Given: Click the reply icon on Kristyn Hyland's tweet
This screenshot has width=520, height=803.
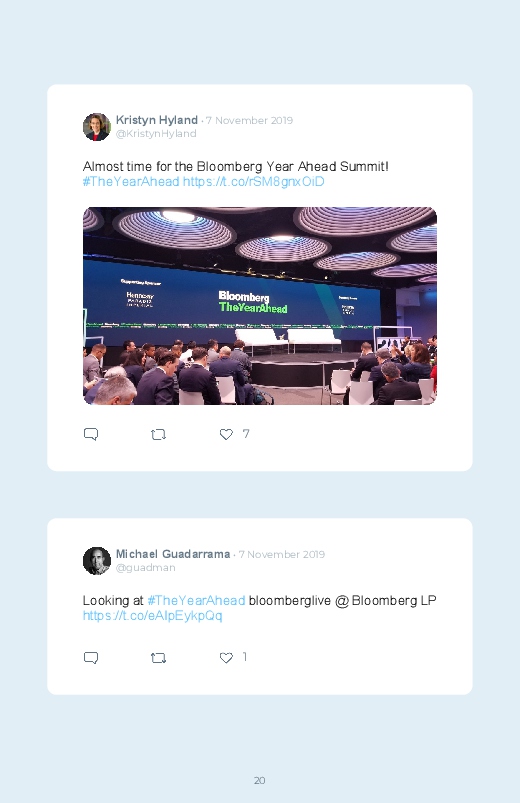Looking at the screenshot, I should 91,434.
